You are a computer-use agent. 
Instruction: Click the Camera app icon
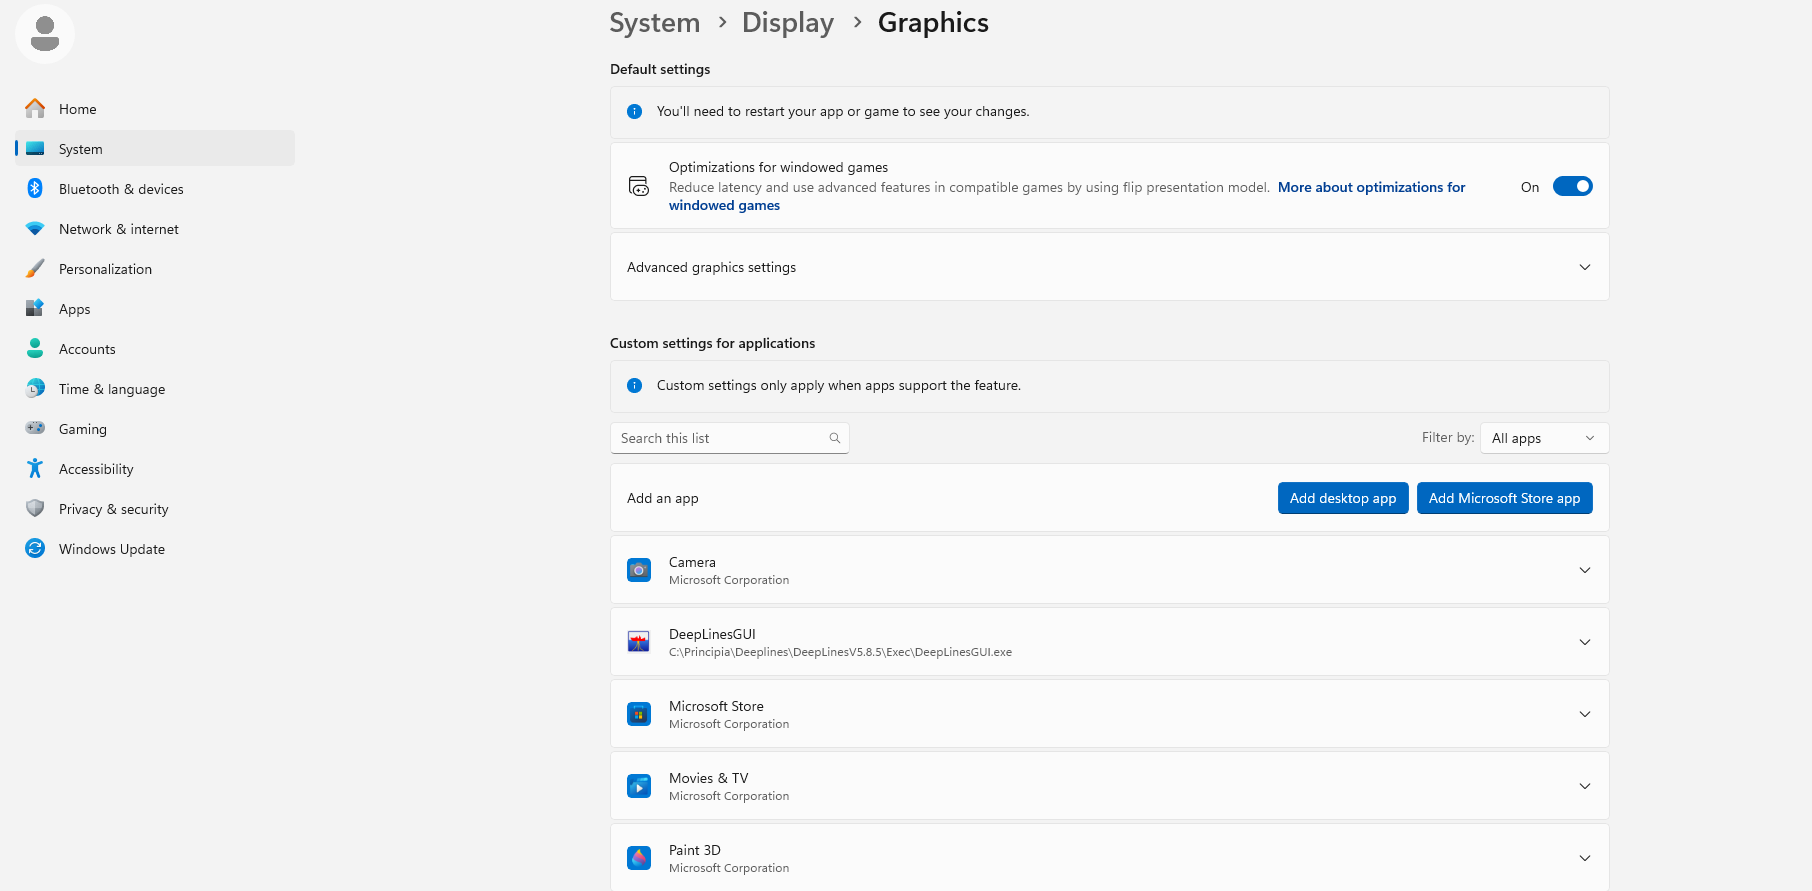639,570
